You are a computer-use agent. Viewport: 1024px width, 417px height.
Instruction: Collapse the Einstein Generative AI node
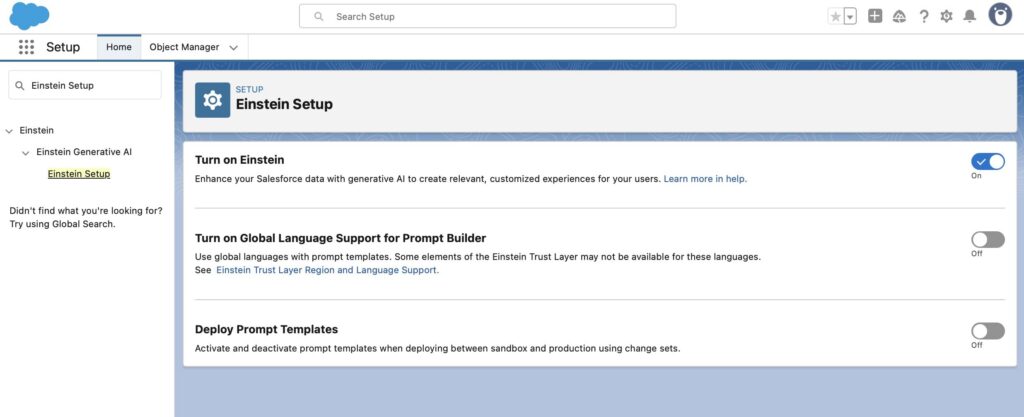(25, 153)
